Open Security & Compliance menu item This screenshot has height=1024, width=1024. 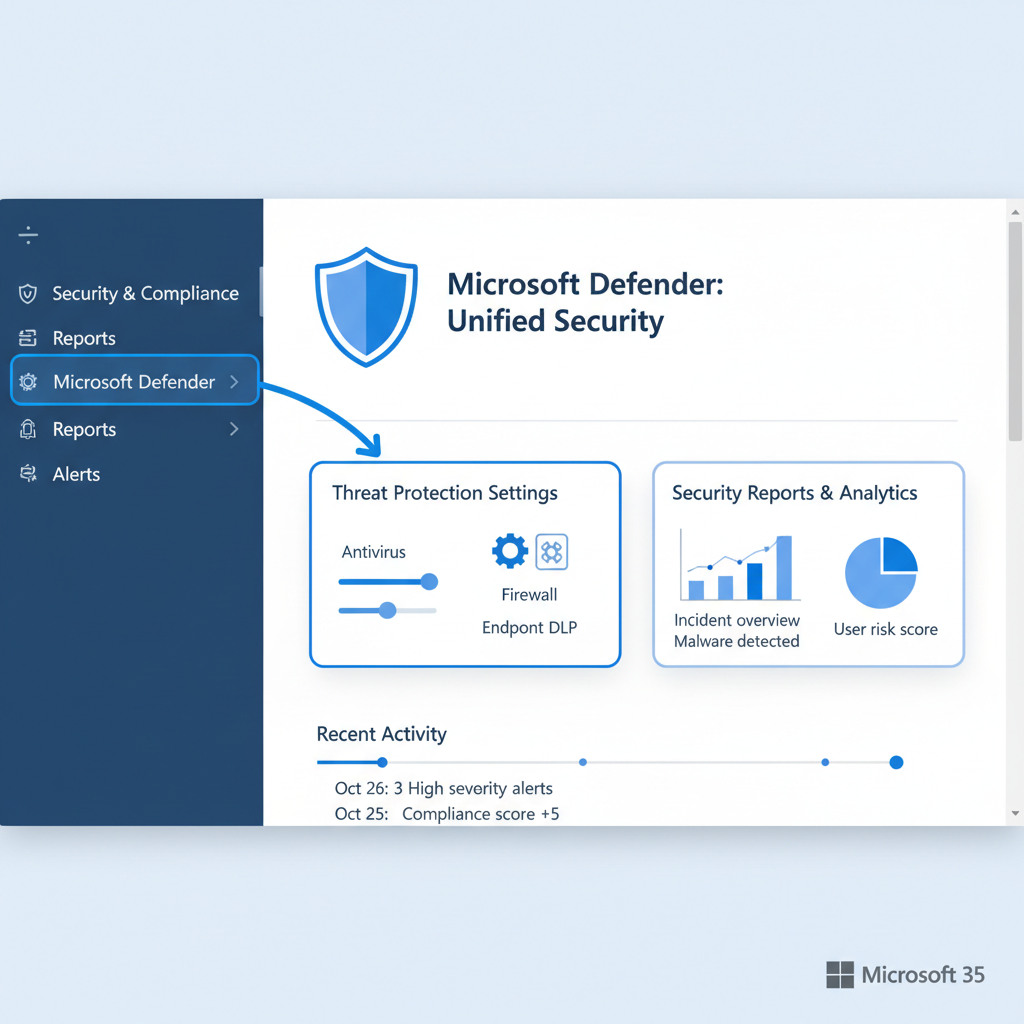coord(129,294)
